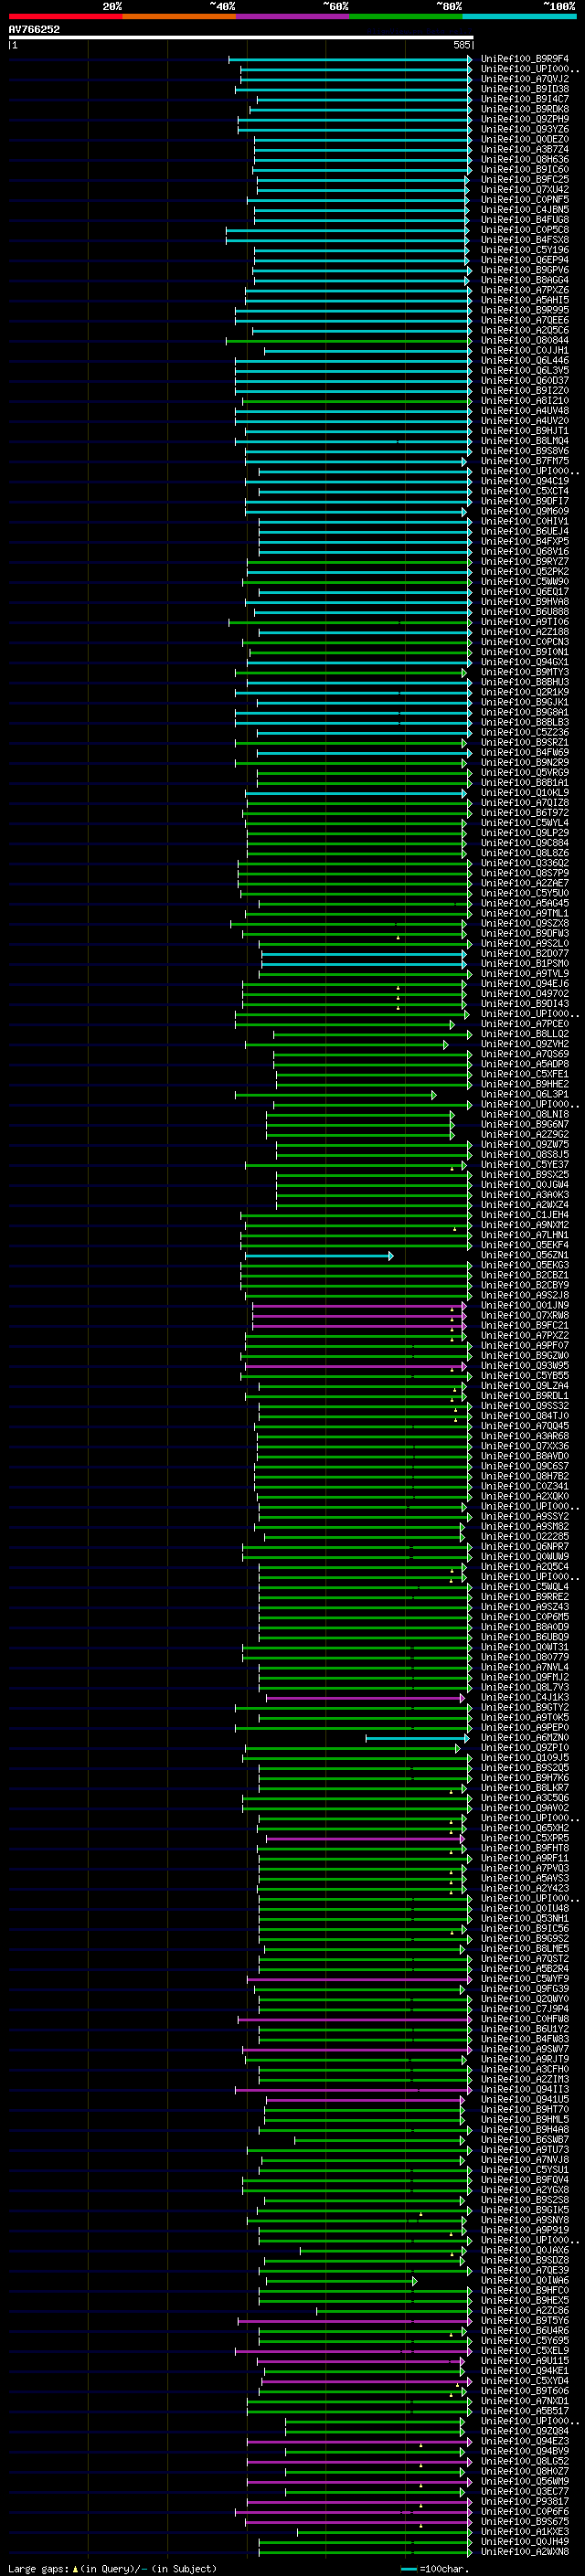Image resolution: width=585 pixels, height=2576 pixels.
Task: Open hit UniRef100_Q8H636
Action: click(525, 159)
